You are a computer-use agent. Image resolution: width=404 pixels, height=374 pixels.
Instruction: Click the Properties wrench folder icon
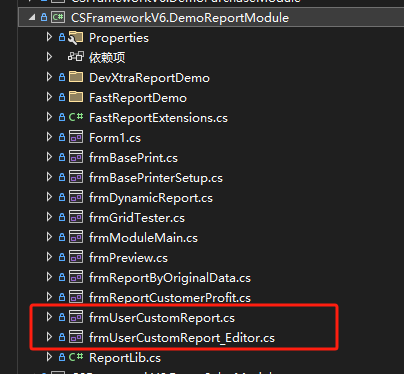coord(76,37)
